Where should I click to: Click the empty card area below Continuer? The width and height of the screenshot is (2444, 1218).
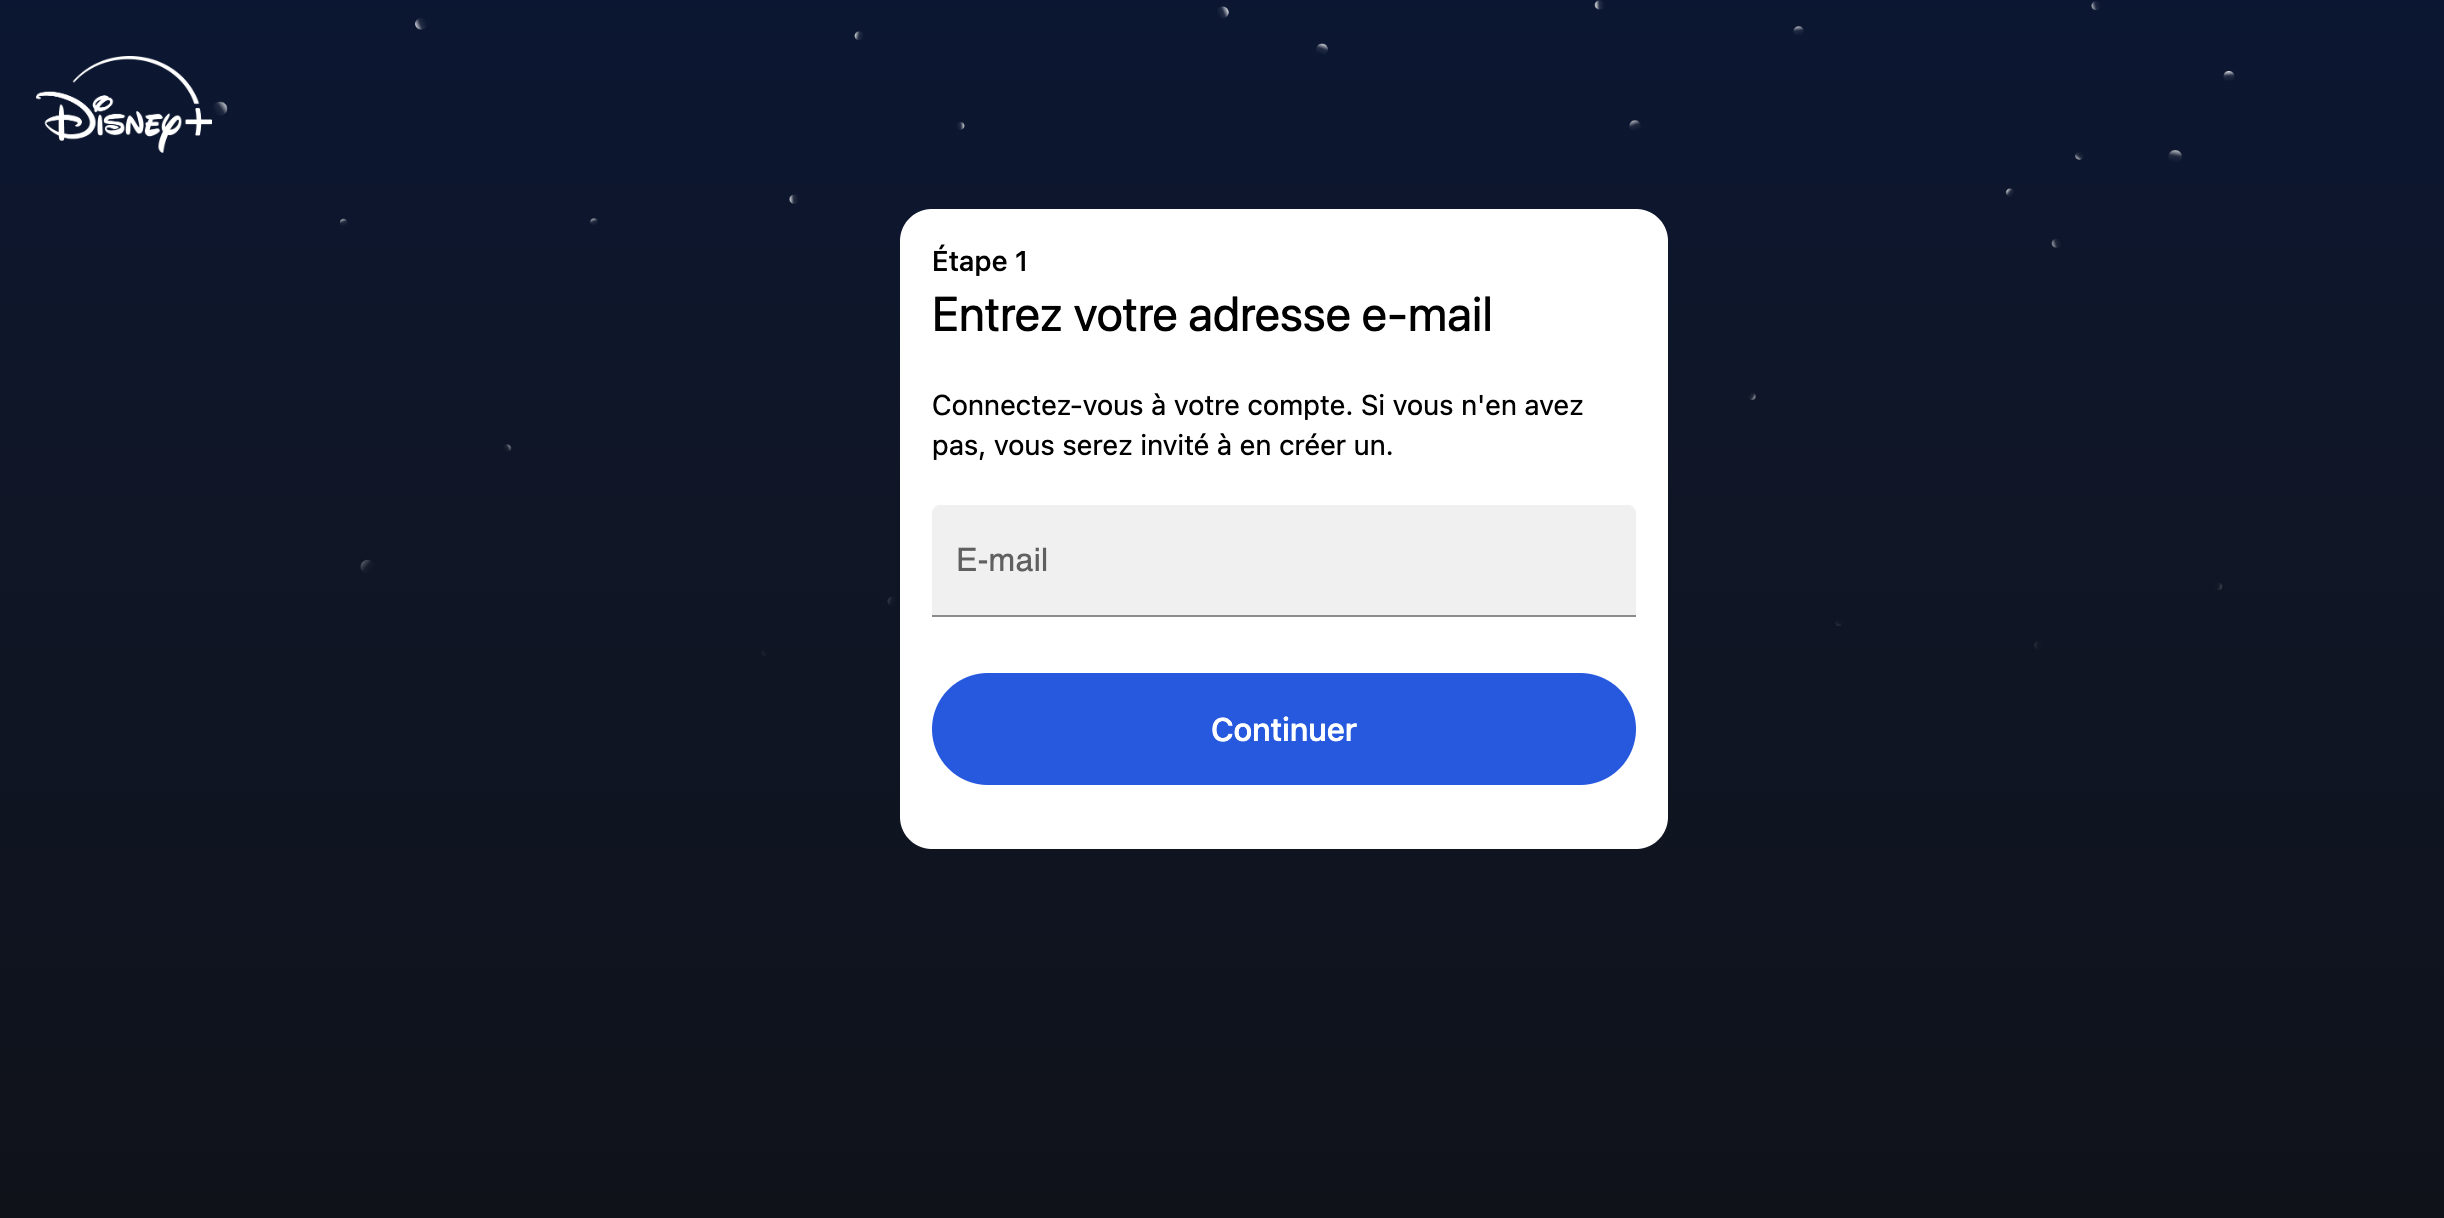coord(1283,817)
